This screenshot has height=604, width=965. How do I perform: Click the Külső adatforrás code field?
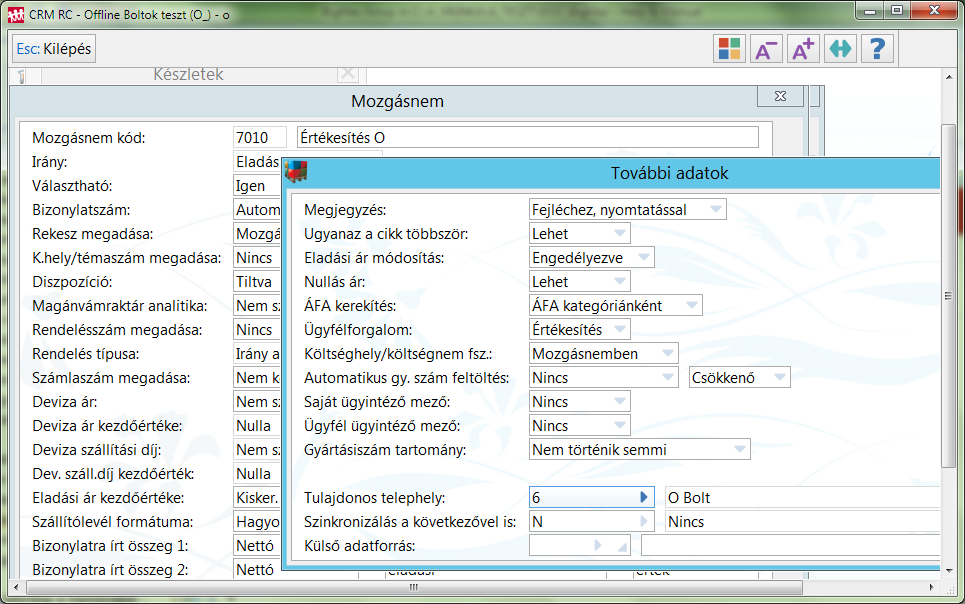click(579, 546)
